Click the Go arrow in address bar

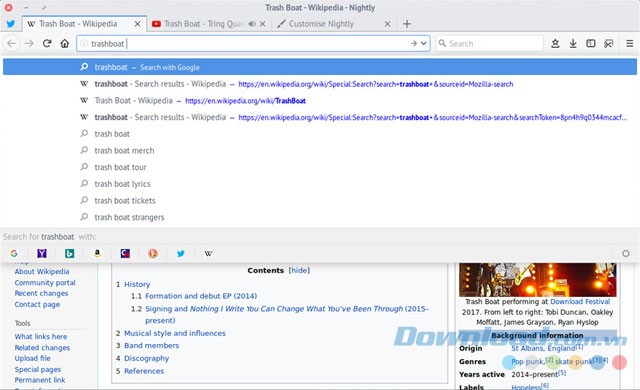(414, 43)
